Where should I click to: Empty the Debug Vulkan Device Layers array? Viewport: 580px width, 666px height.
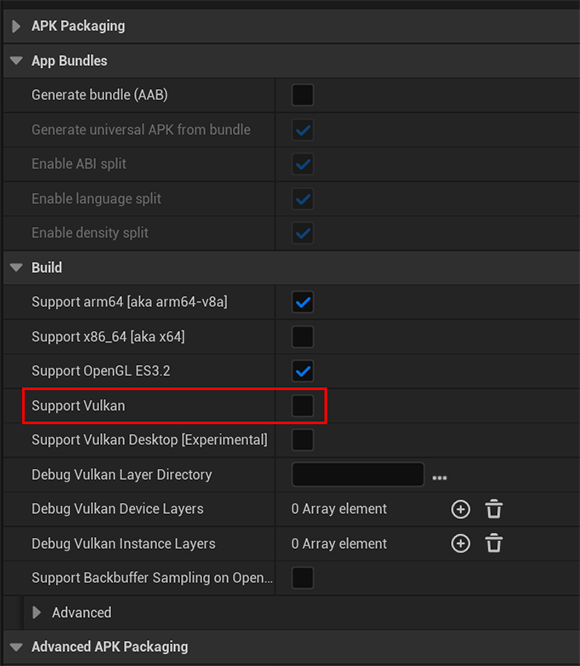494,509
